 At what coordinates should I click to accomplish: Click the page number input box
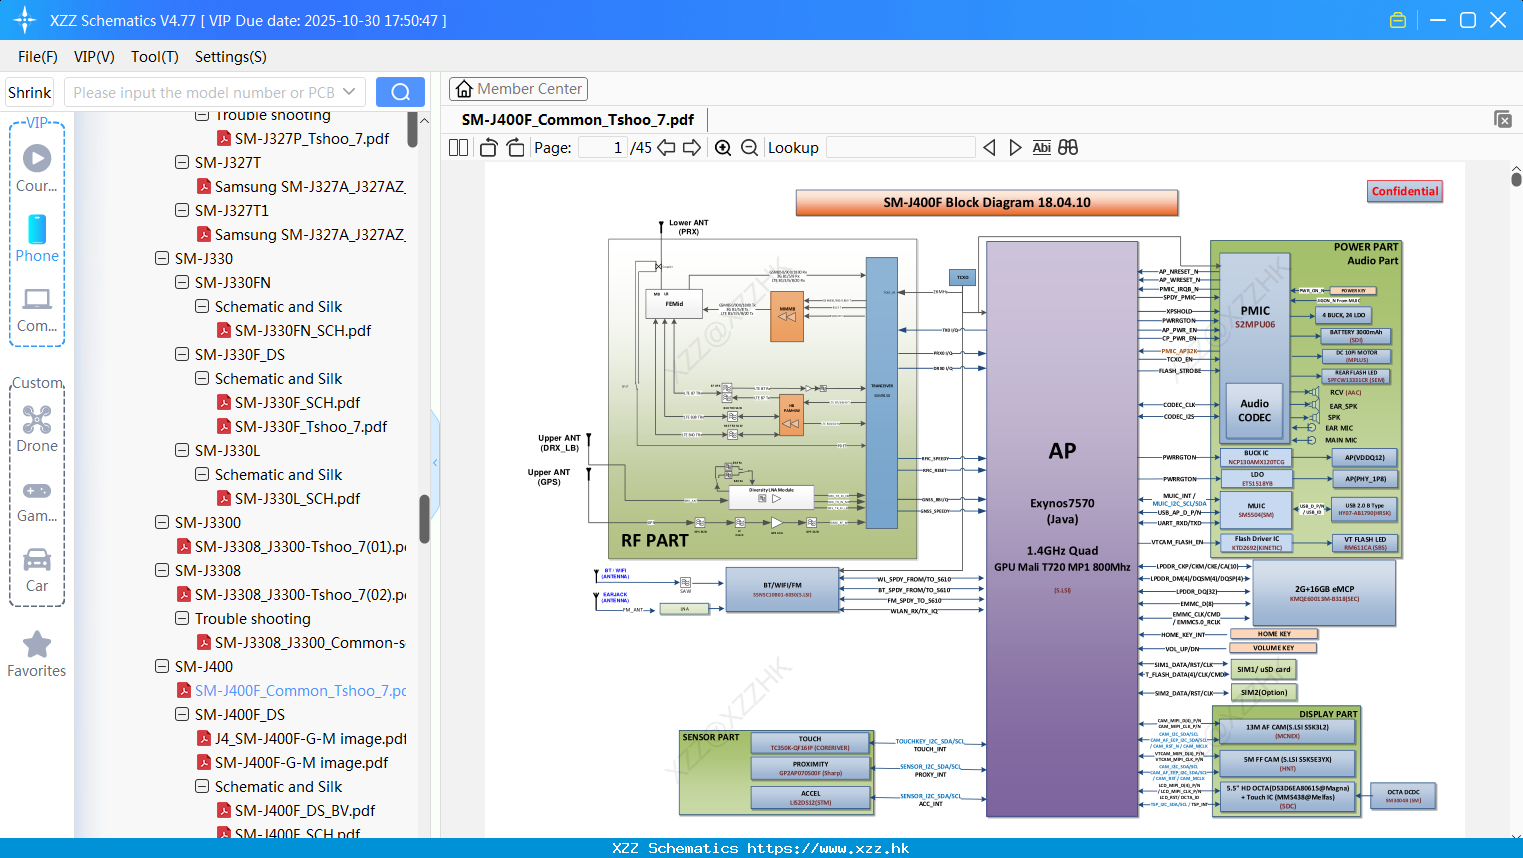[603, 147]
